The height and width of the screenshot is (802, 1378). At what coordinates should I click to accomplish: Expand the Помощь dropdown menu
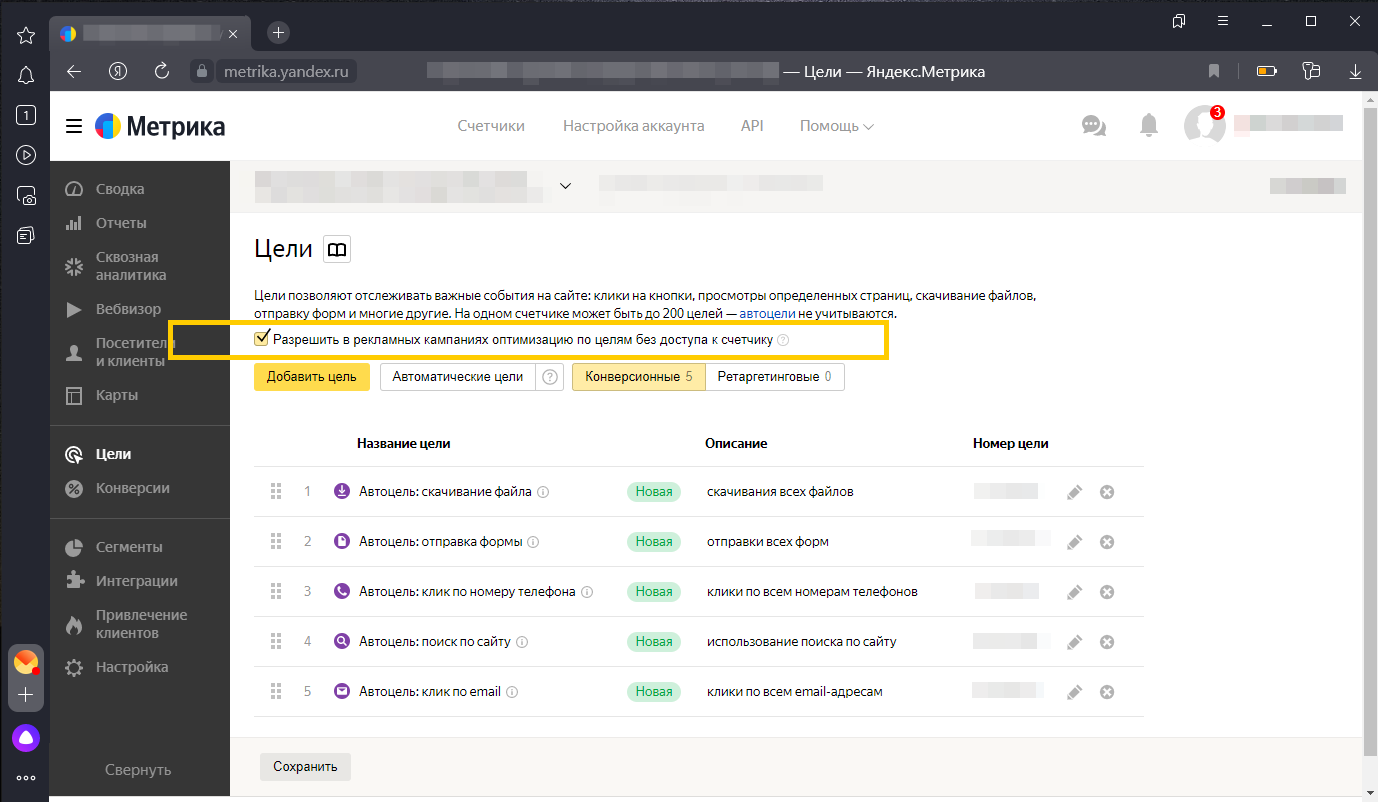coord(836,126)
